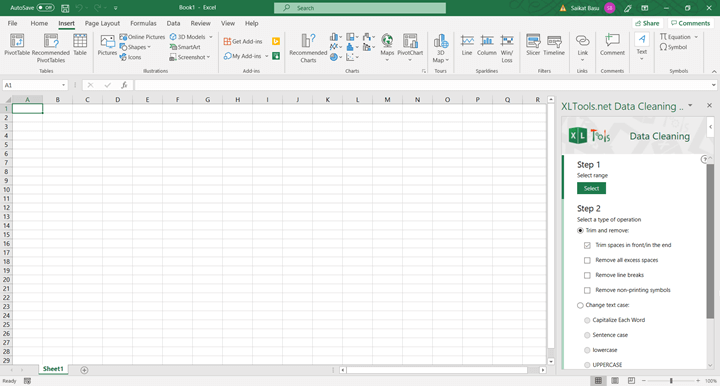This screenshot has height=386, width=720.
Task: Switch to Page Break Preview in status bar
Action: [631, 380]
